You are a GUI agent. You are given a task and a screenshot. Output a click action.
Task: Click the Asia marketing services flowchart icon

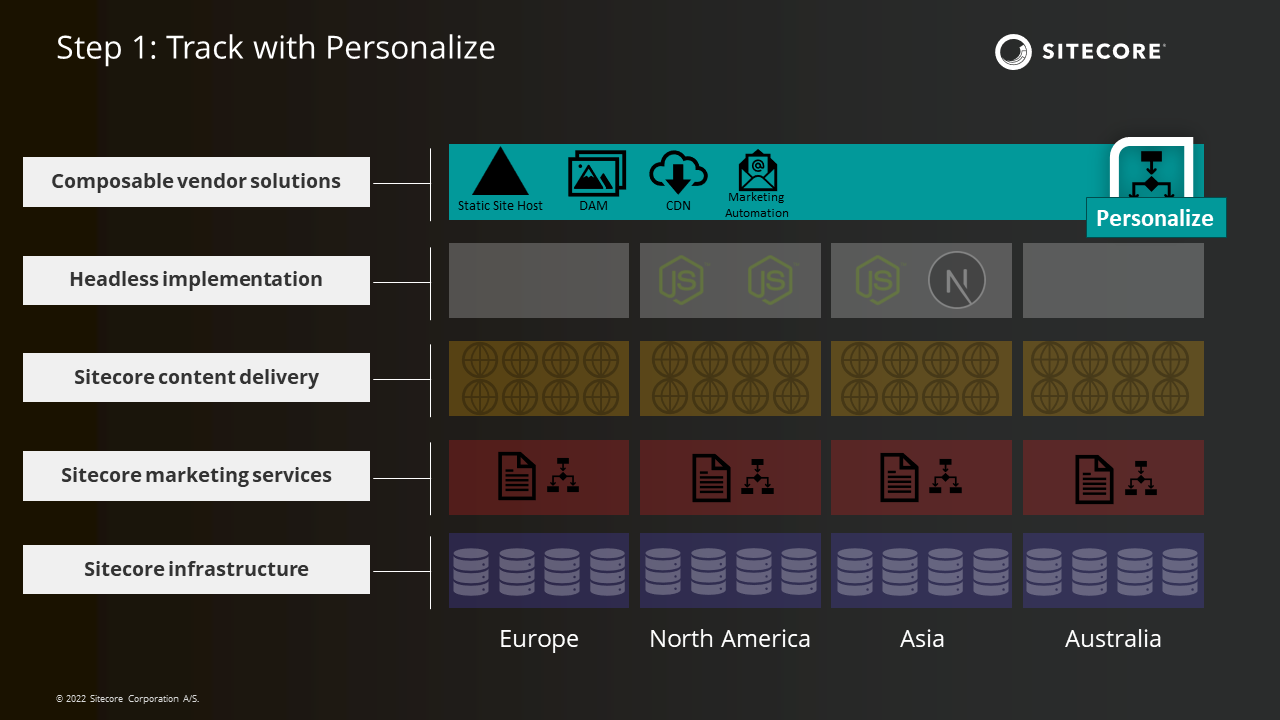tap(945, 476)
